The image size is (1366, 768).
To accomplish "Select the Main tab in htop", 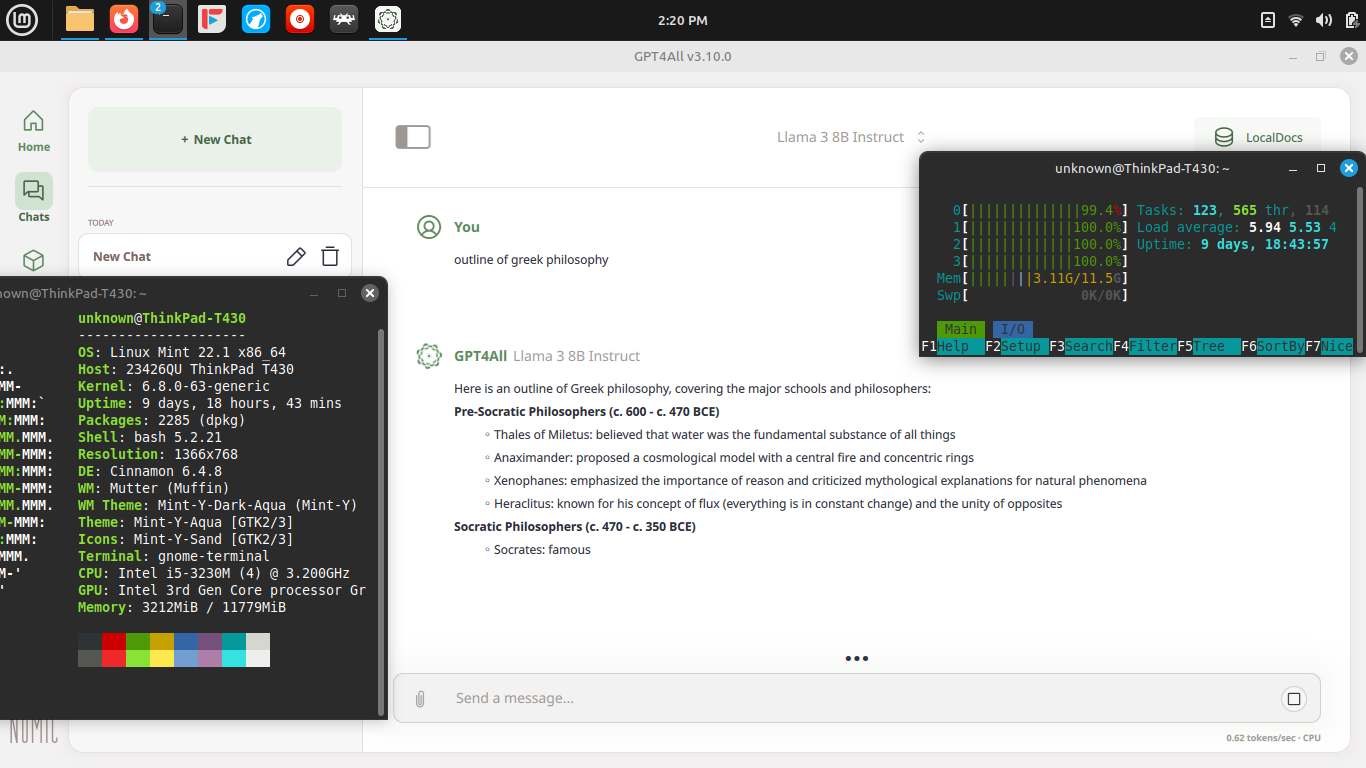I will point(961,329).
